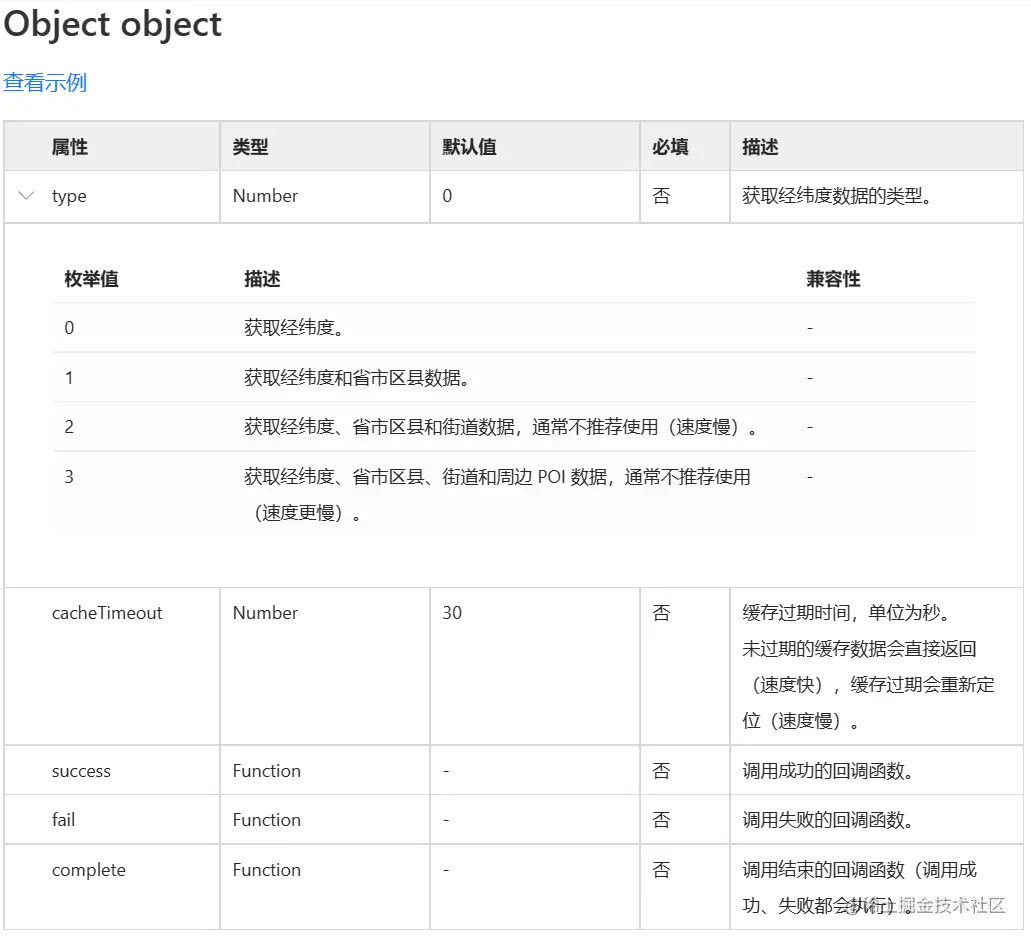This screenshot has width=1031, height=941.
Task: Select enum description 获取经纬度。
Action: tap(294, 327)
